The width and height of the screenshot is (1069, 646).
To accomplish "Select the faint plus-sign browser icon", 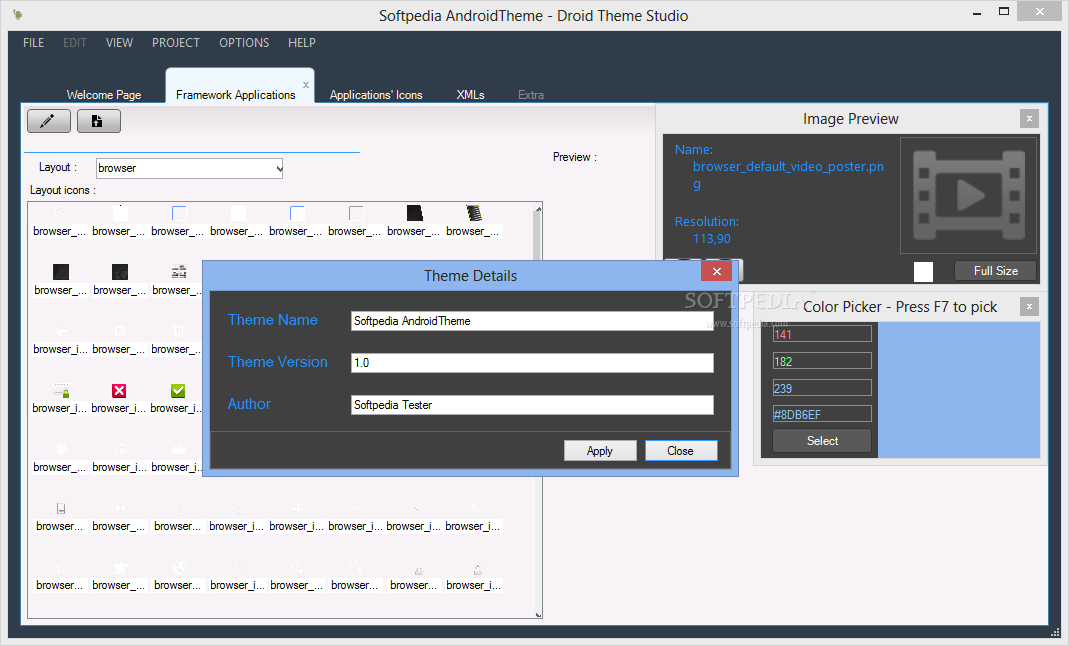I will [297, 508].
